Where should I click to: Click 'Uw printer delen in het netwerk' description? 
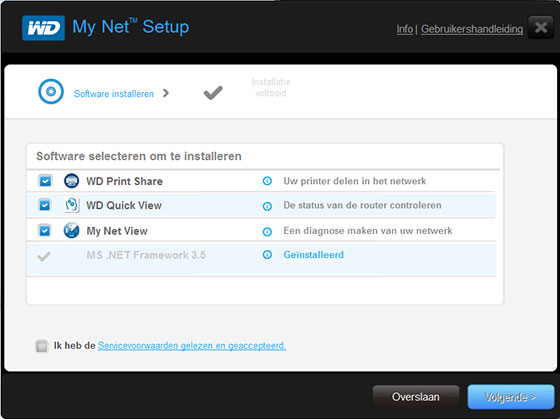coord(355,181)
